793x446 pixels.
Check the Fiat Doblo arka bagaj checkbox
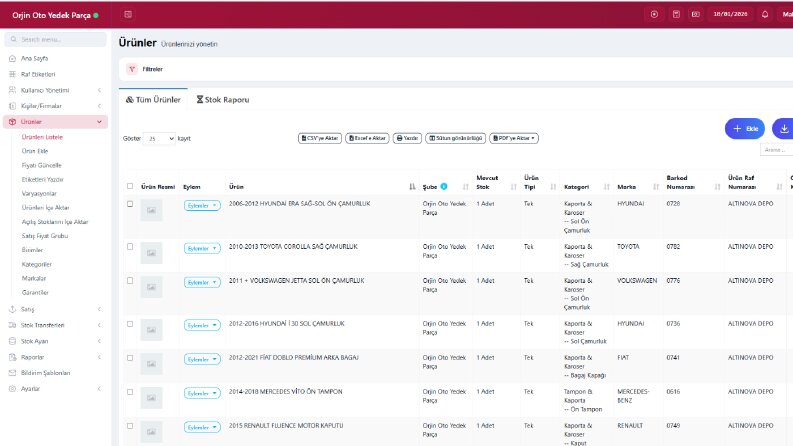click(x=130, y=358)
